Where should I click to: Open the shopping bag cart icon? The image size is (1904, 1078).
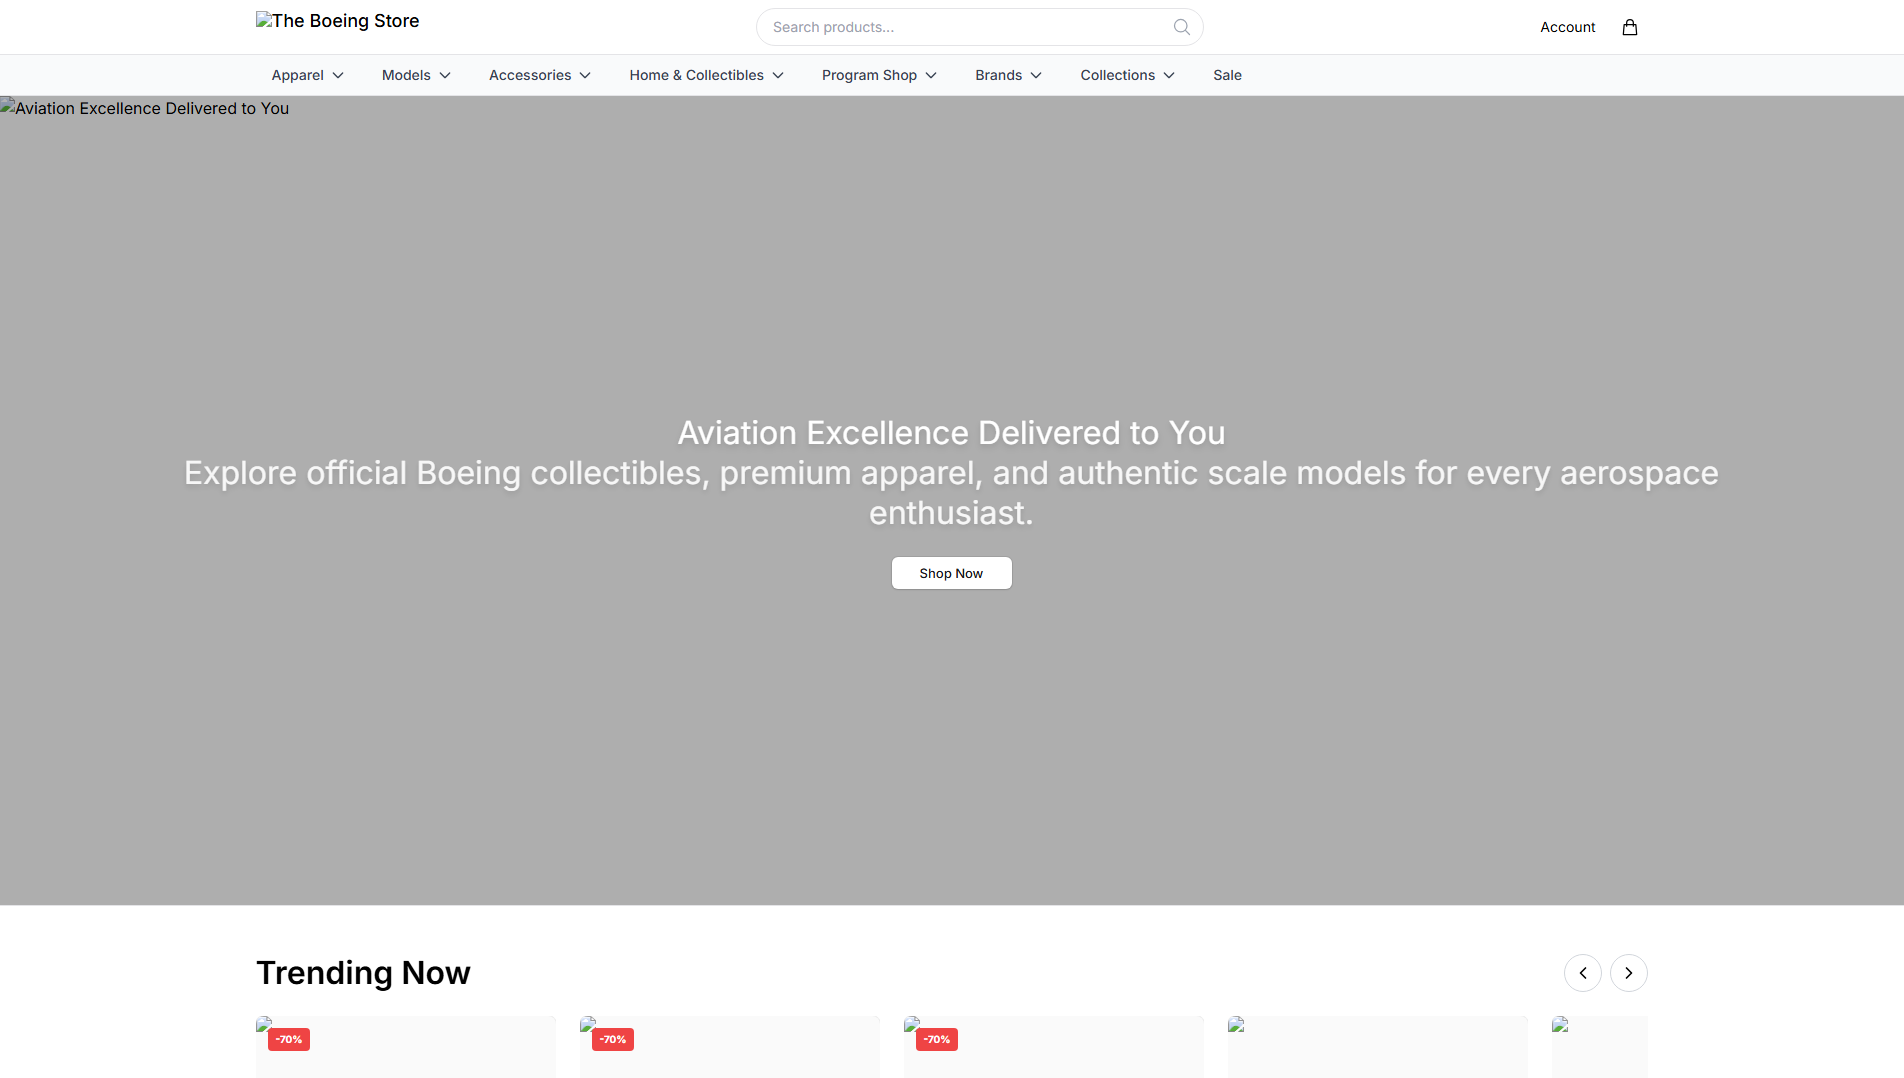coord(1630,27)
